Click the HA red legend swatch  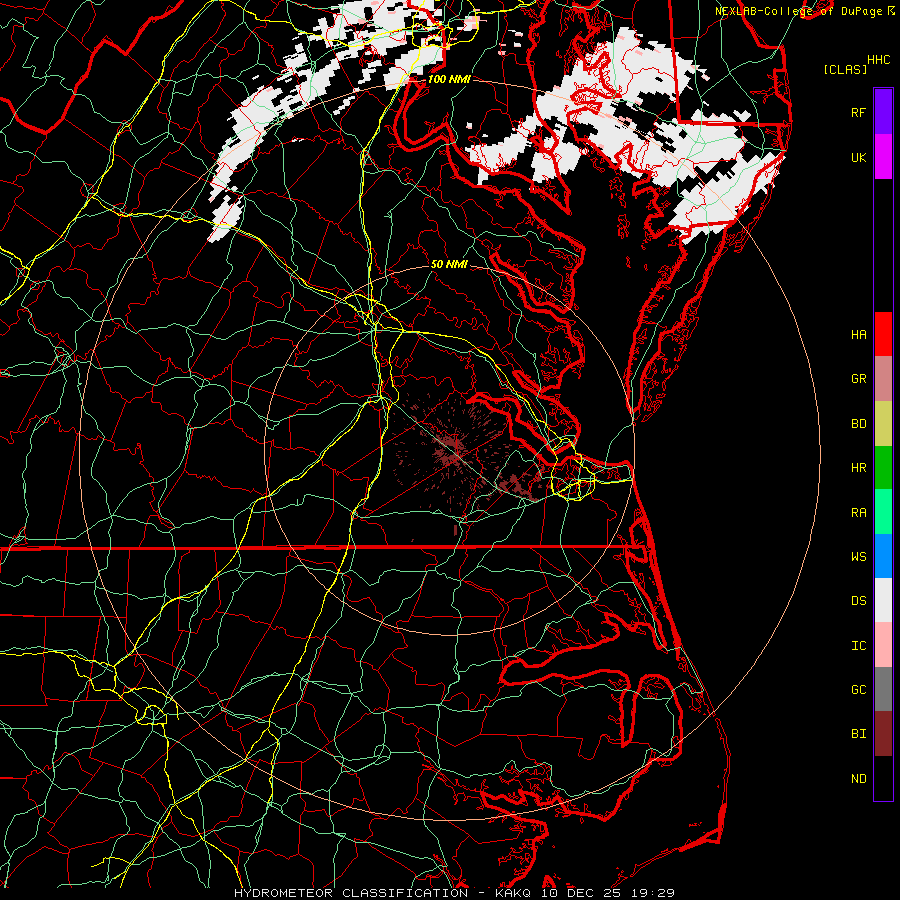pos(883,334)
